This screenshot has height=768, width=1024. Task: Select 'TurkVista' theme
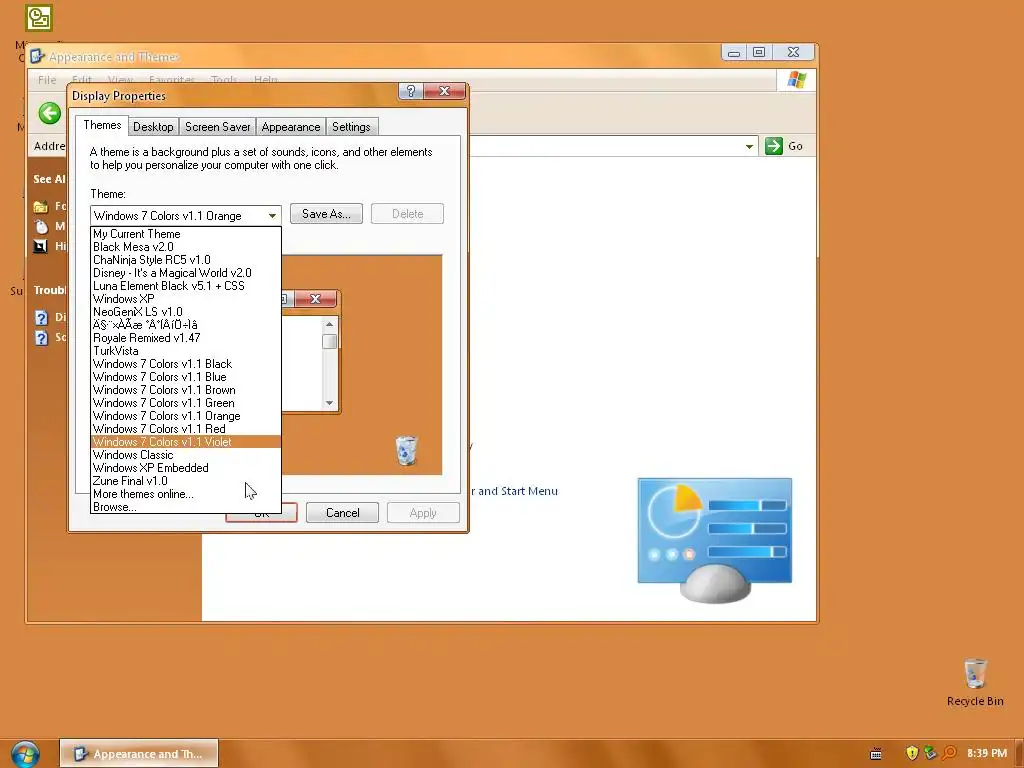pos(185,351)
